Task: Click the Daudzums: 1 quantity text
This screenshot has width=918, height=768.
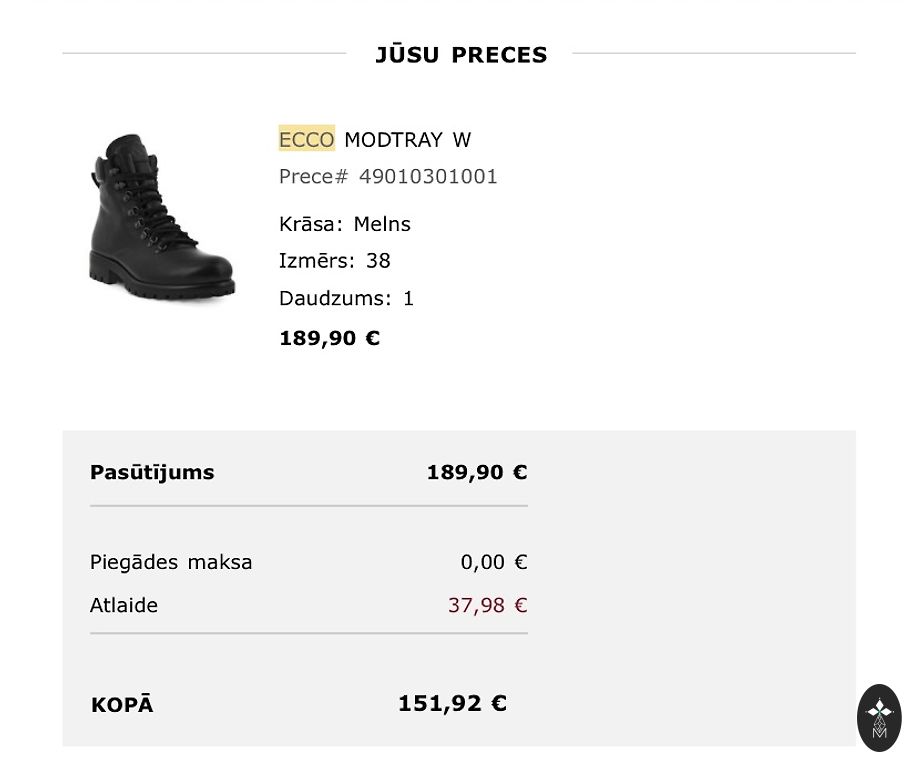Action: click(346, 298)
